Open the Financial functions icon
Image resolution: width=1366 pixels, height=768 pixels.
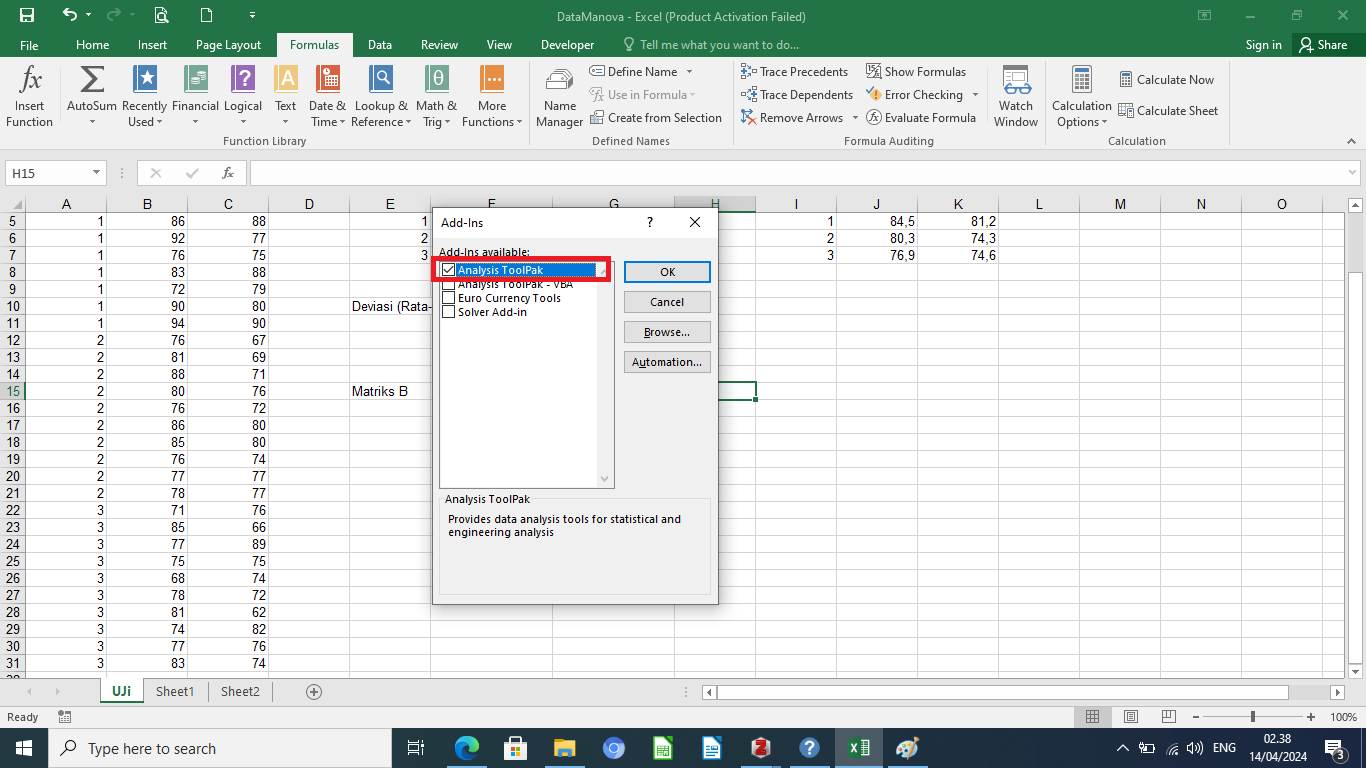[195, 80]
